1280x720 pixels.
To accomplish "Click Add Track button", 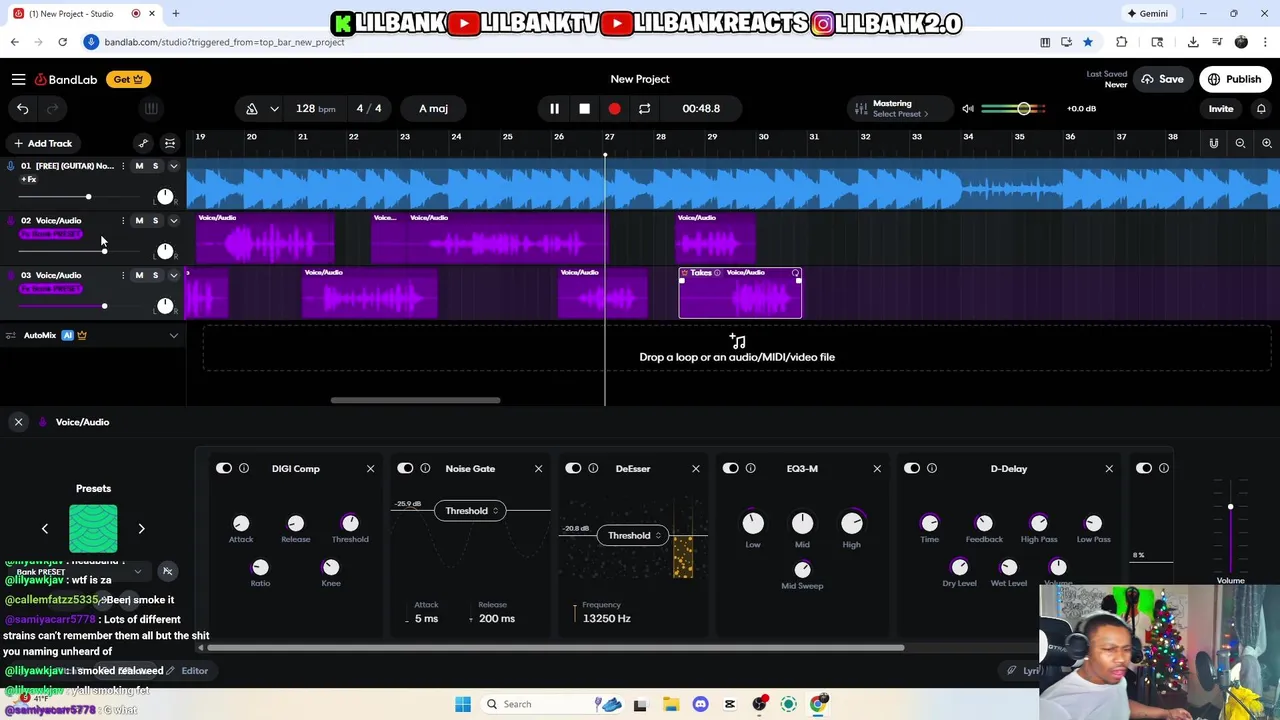I will (42, 143).
